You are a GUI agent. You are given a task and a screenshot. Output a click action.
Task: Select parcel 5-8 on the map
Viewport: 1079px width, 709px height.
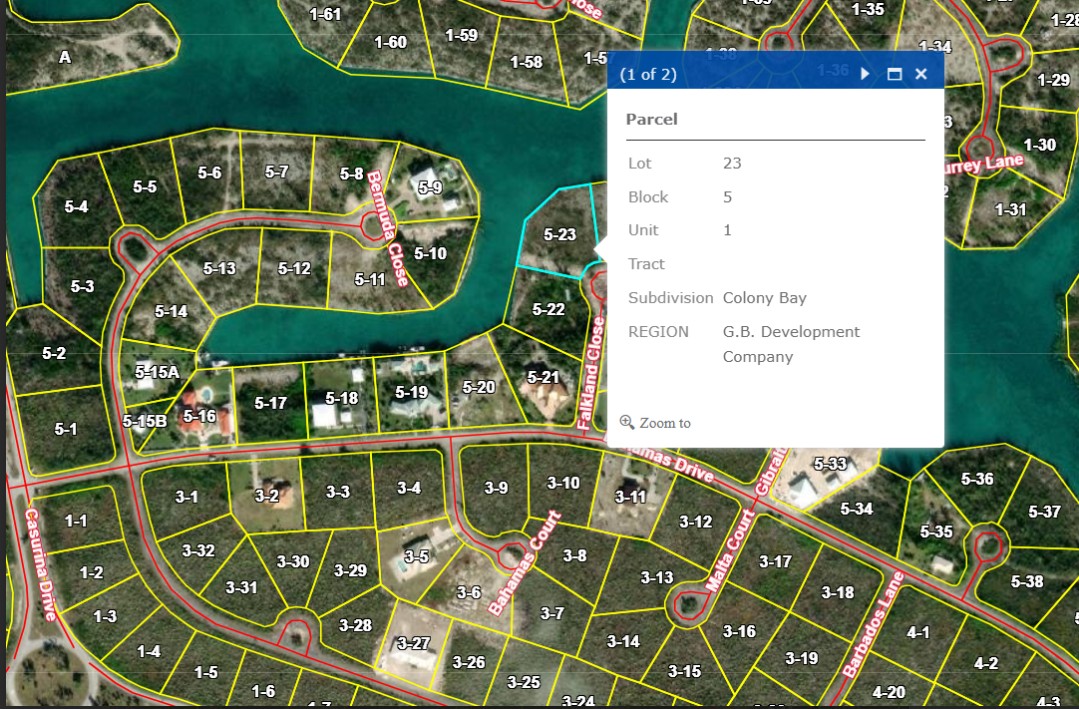coord(351,173)
